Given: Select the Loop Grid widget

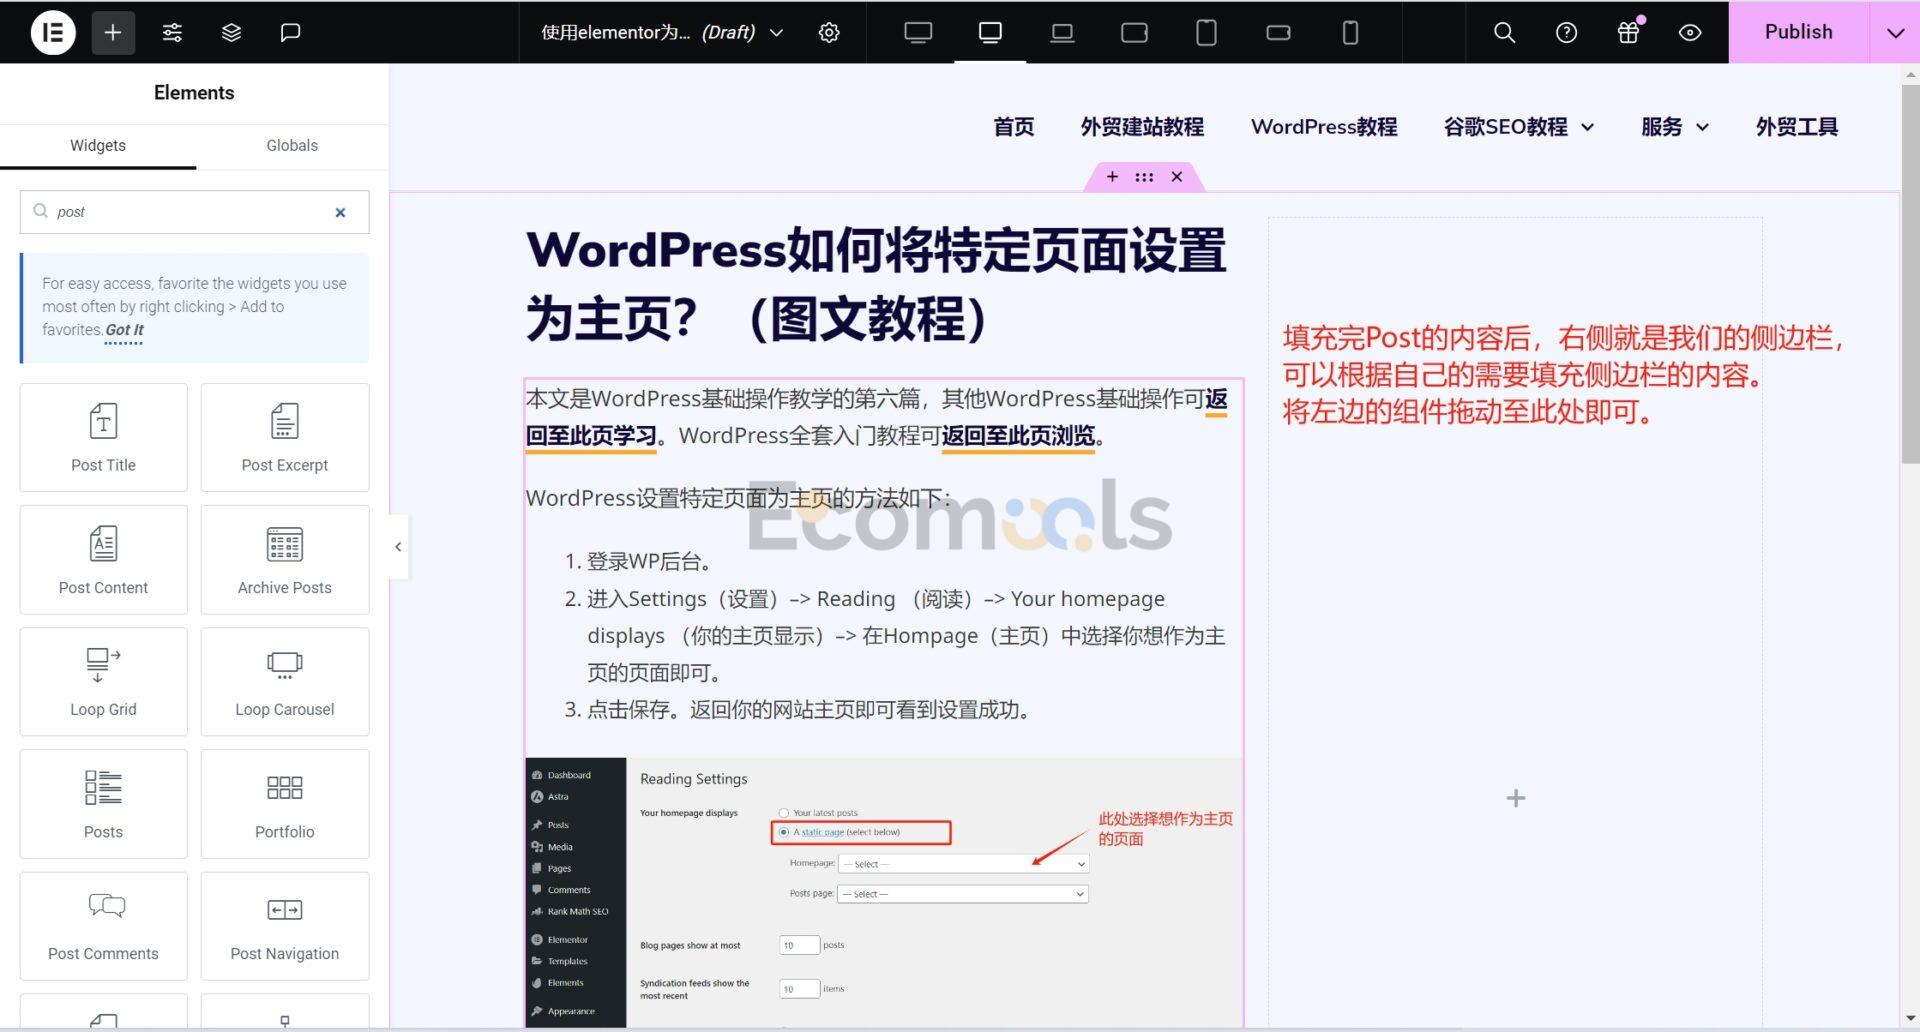Looking at the screenshot, I should (103, 682).
